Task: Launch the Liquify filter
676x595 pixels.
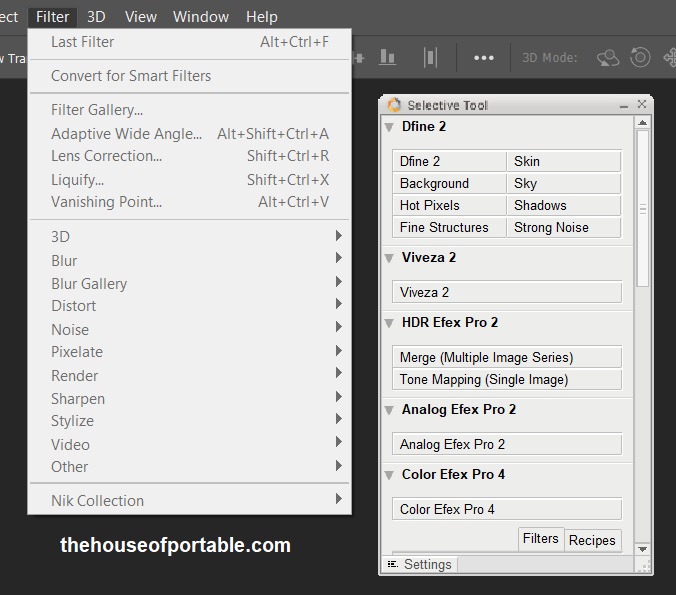Action: tap(190, 179)
